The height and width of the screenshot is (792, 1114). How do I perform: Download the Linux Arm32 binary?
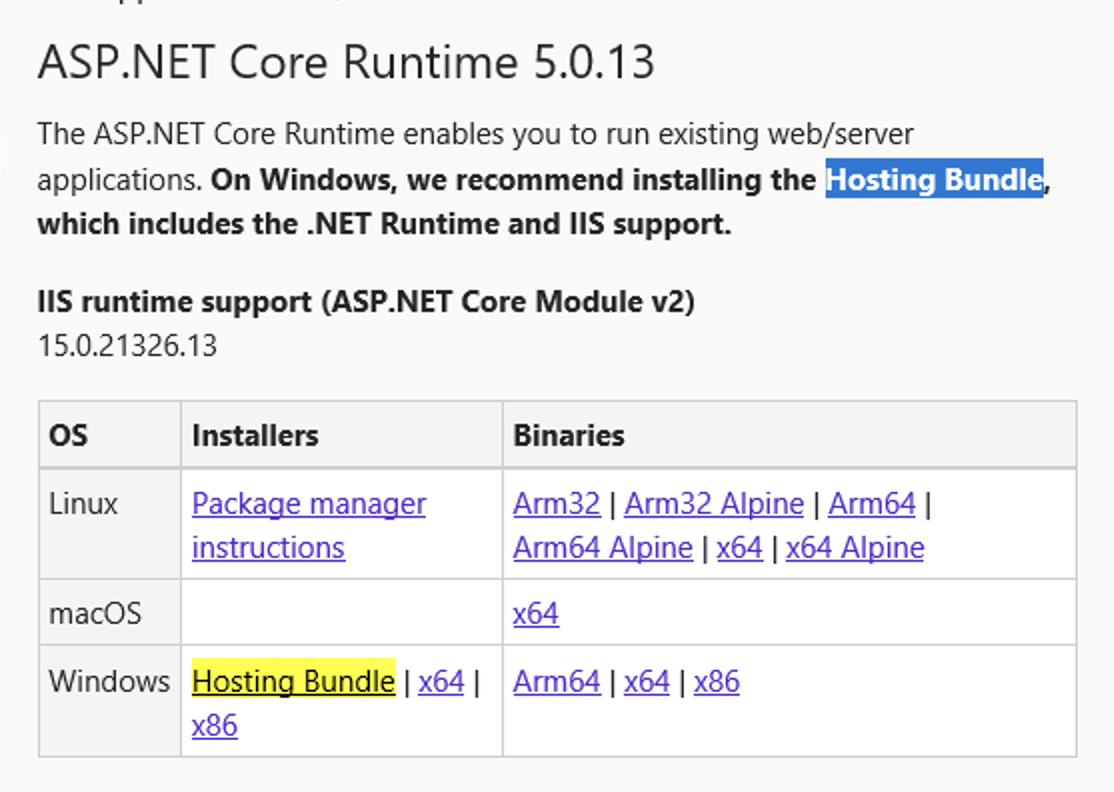556,504
